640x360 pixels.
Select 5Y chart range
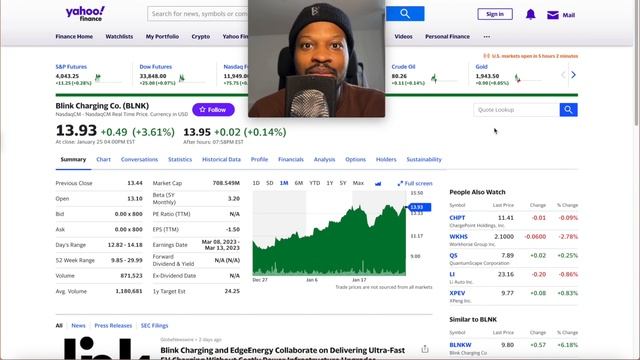pyautogui.click(x=343, y=183)
